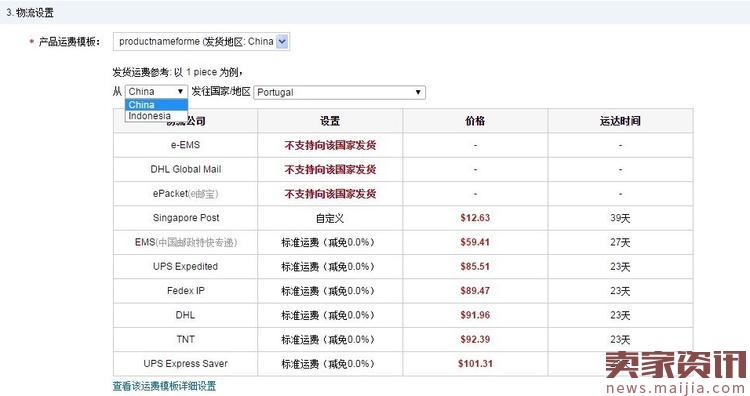Screen dimensions: 750x396
Task: Select the Singapore Post carrier cell
Action: click(186, 218)
